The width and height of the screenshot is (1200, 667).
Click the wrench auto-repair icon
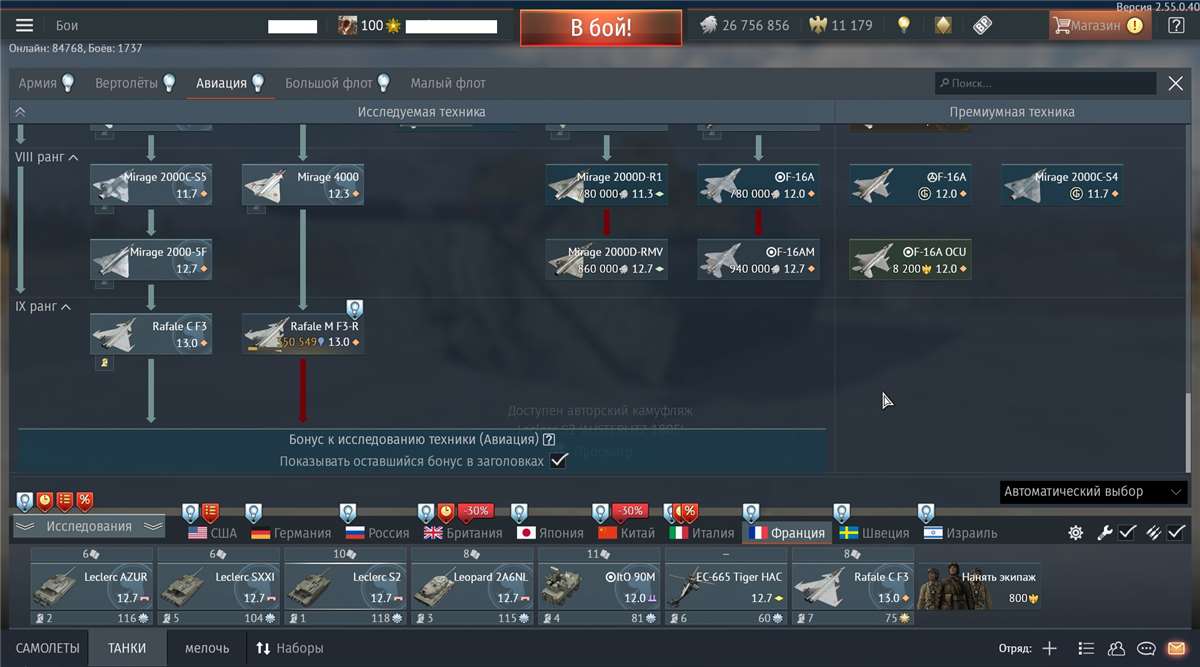(x=1104, y=533)
